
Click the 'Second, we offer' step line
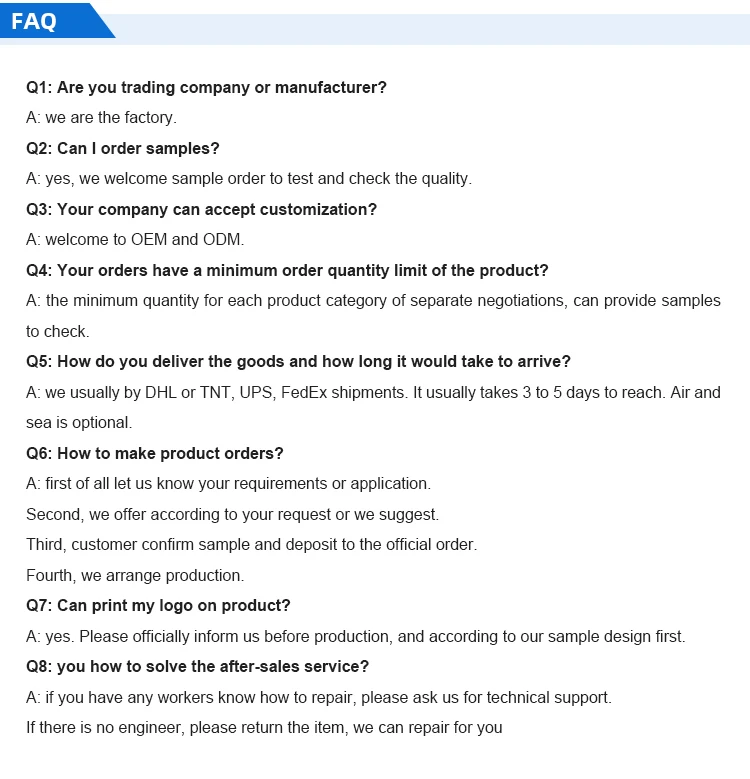click(x=232, y=515)
